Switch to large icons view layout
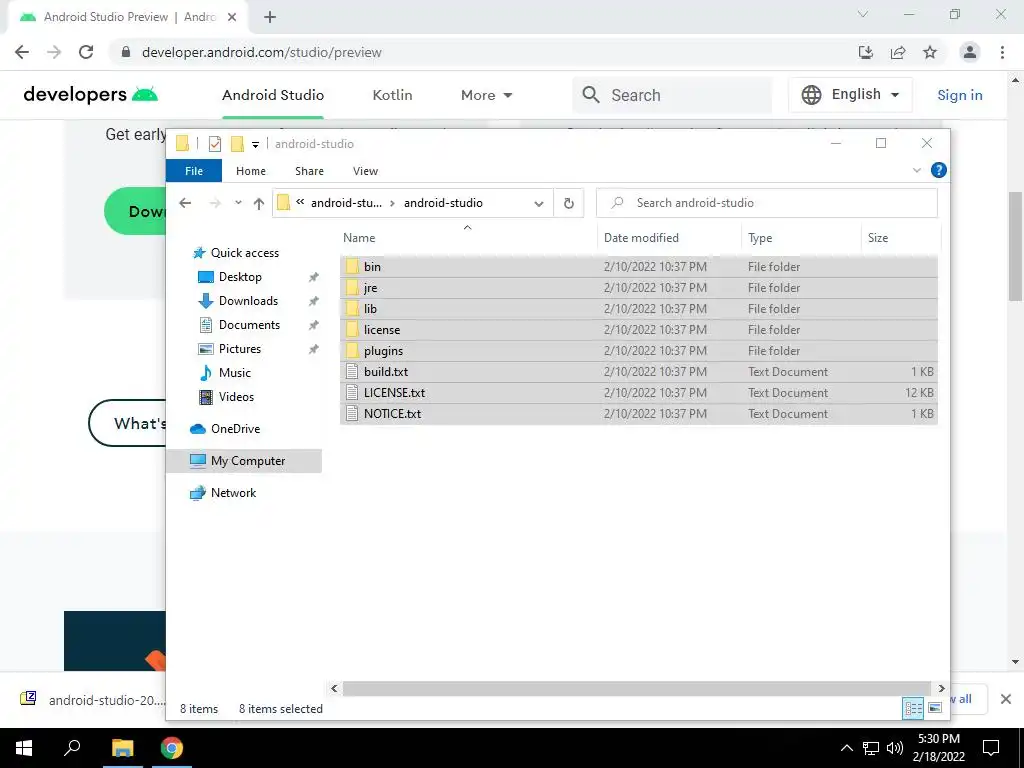 (935, 708)
